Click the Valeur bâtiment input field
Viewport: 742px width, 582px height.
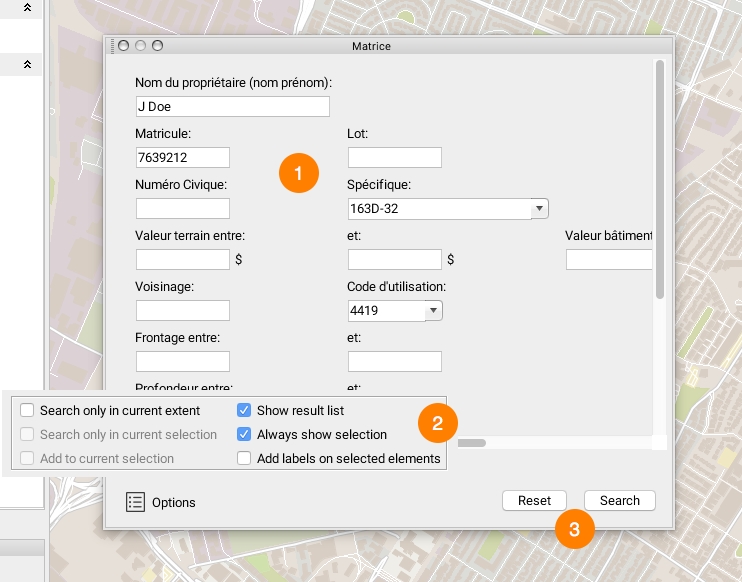point(608,260)
